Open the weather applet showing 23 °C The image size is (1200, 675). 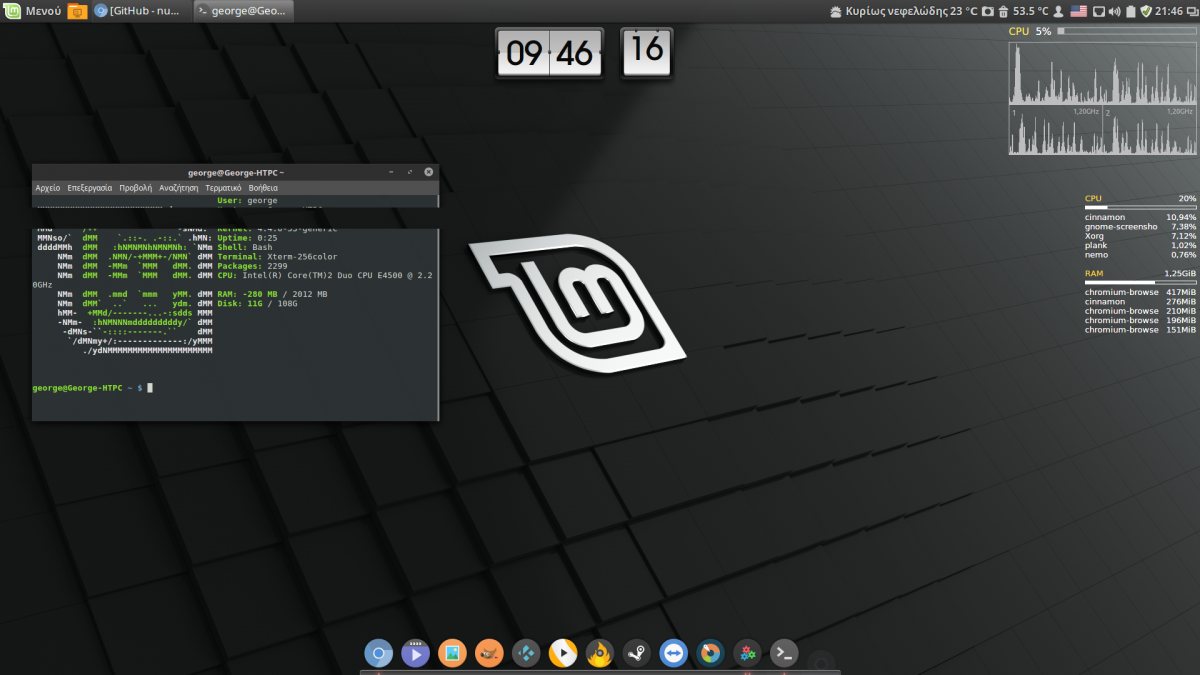click(x=903, y=11)
